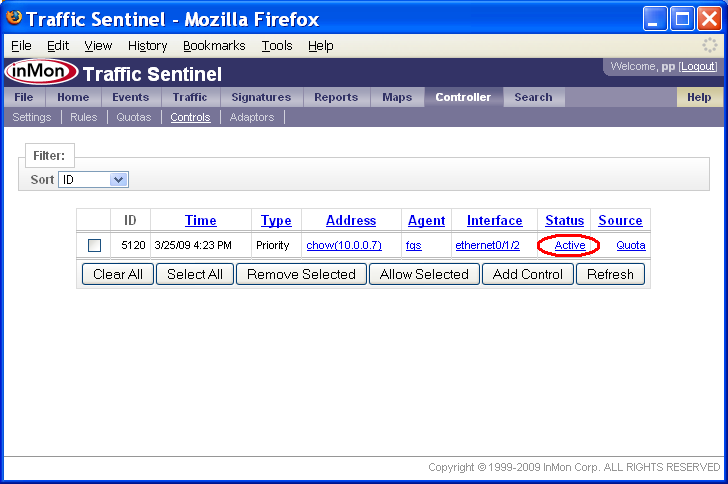The height and width of the screenshot is (484, 728).
Task: Click the time cell 3/25/09 4:23 PM
Action: 193,245
